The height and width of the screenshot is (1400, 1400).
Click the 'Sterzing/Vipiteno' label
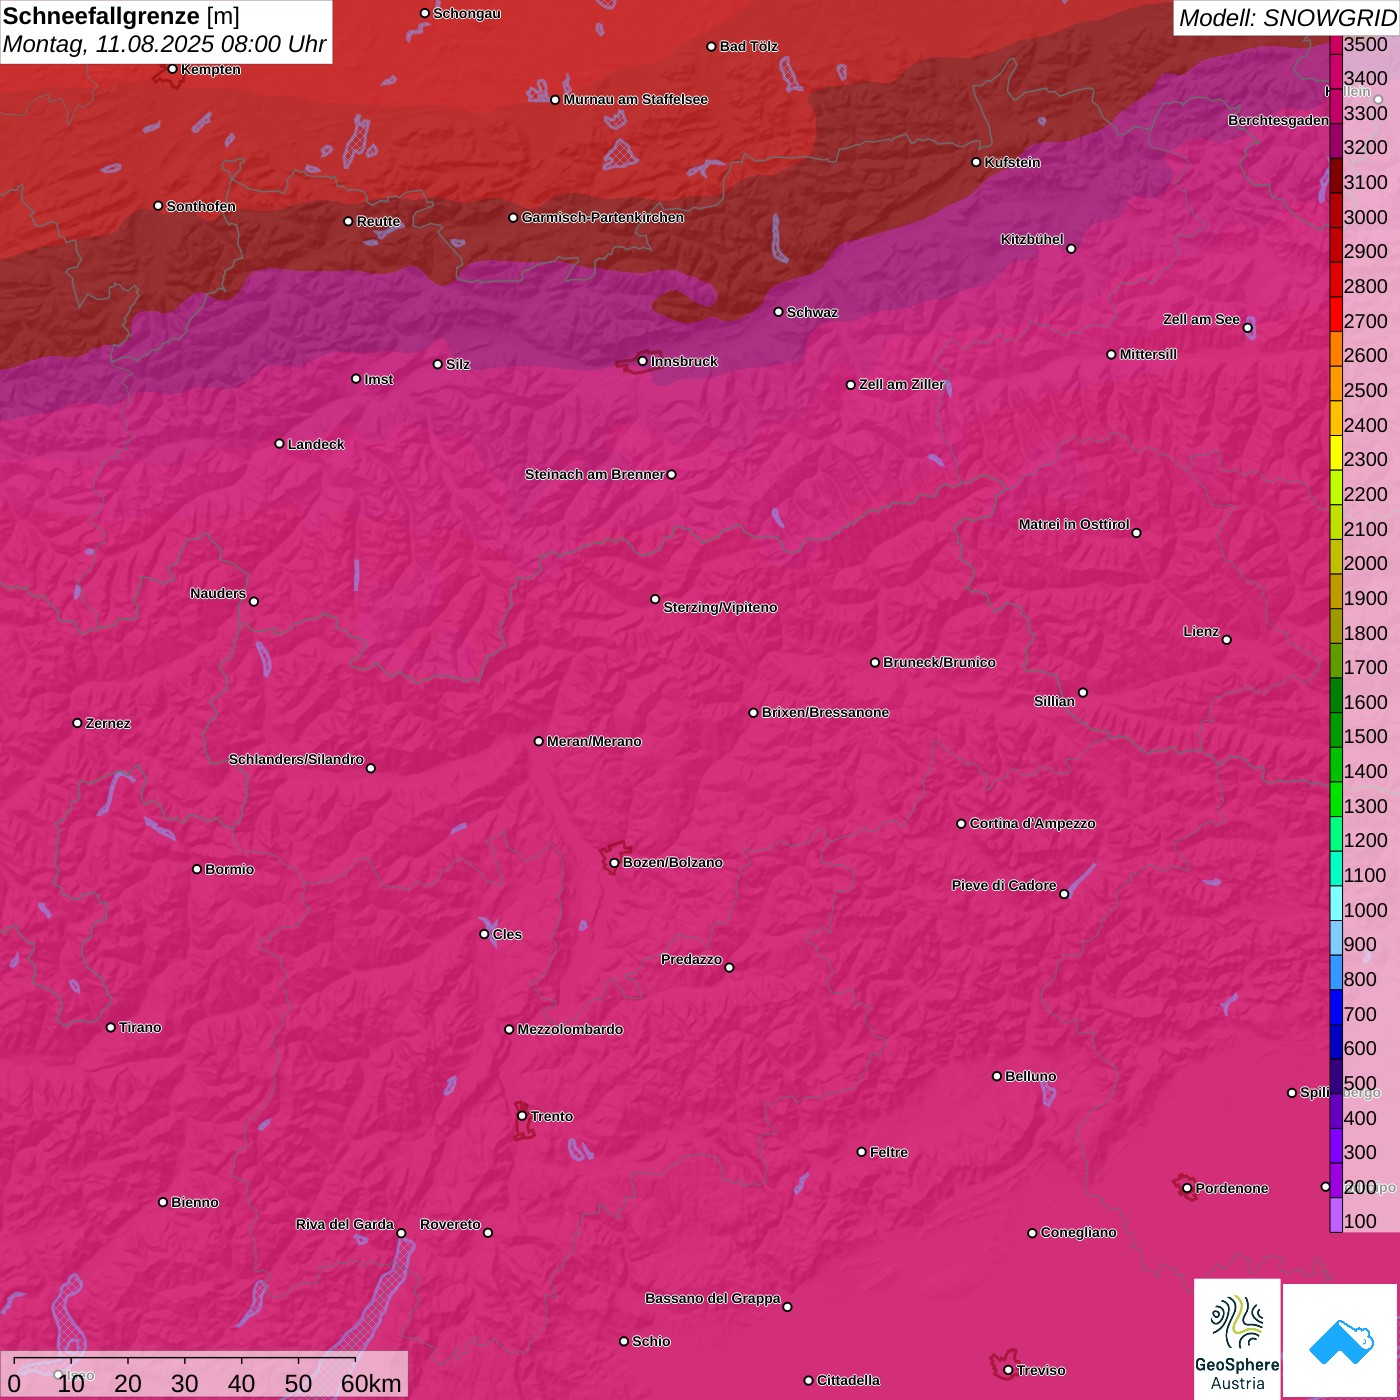click(720, 607)
